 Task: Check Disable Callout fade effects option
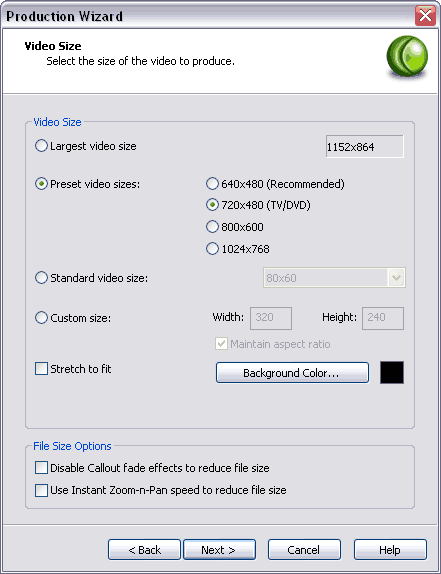(x=41, y=467)
